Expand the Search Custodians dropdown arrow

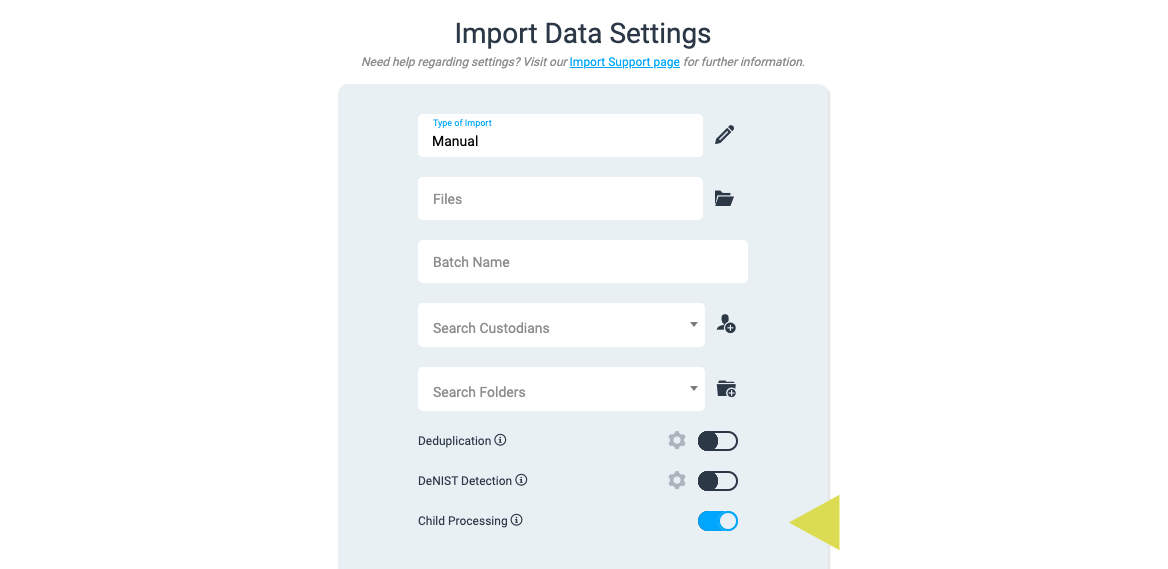(x=694, y=325)
